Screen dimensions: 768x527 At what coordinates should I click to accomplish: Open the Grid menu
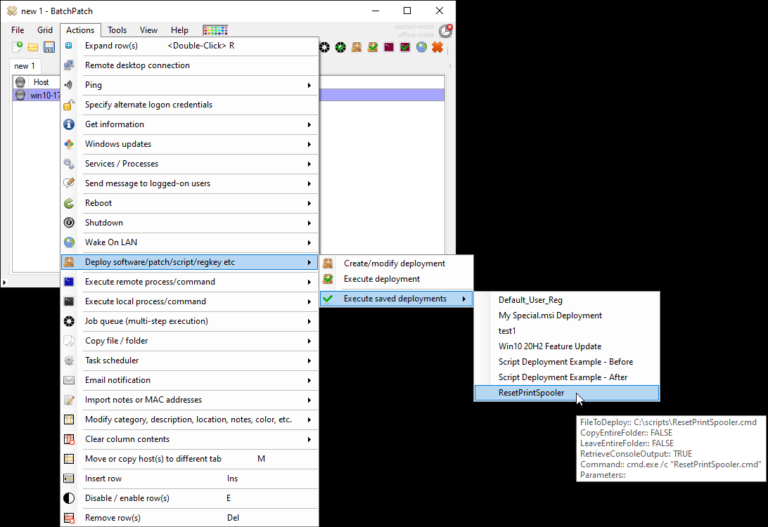45,30
